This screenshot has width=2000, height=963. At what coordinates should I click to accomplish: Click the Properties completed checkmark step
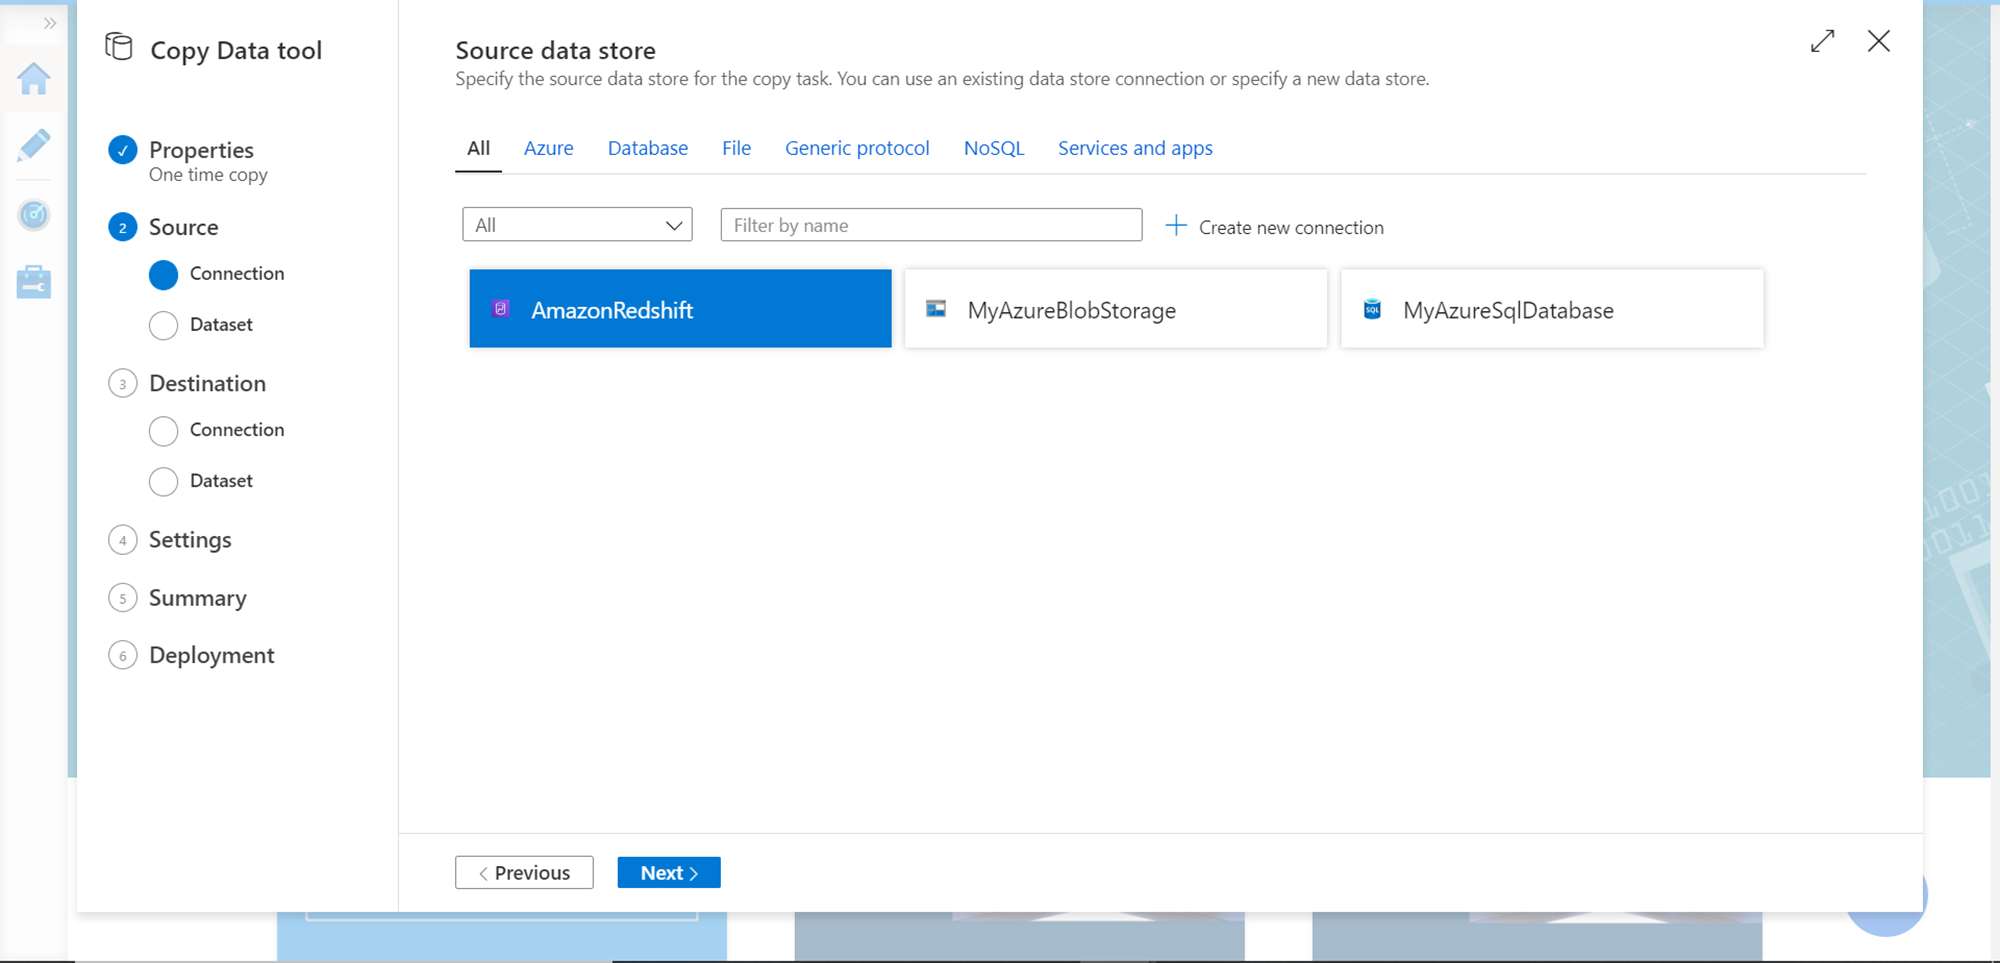tap(123, 150)
